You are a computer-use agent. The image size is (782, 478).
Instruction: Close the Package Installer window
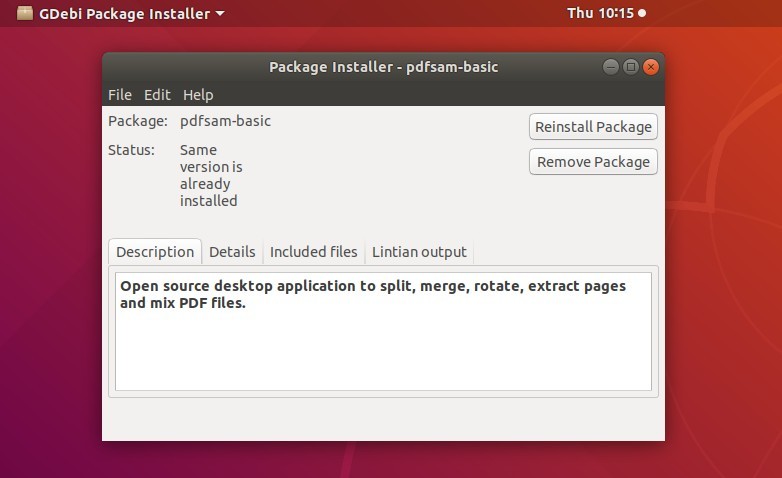coord(651,67)
